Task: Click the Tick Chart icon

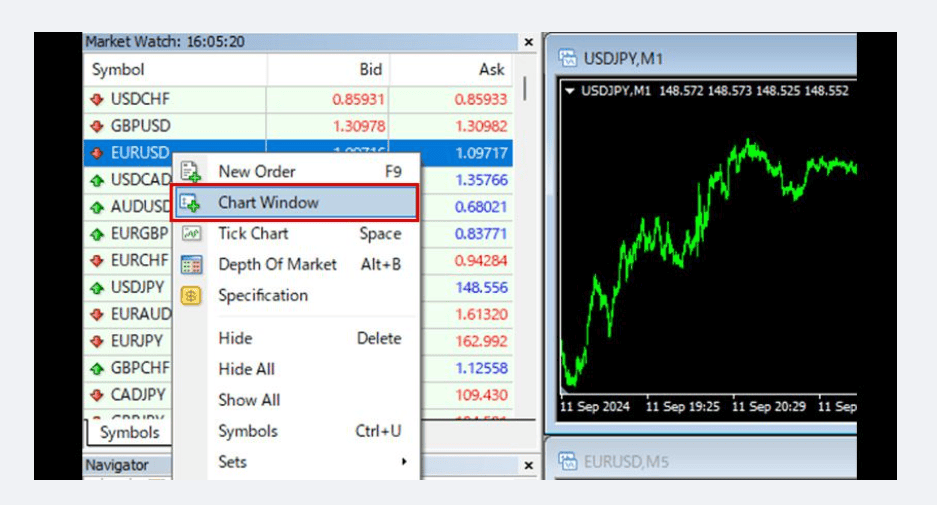Action: (x=191, y=233)
